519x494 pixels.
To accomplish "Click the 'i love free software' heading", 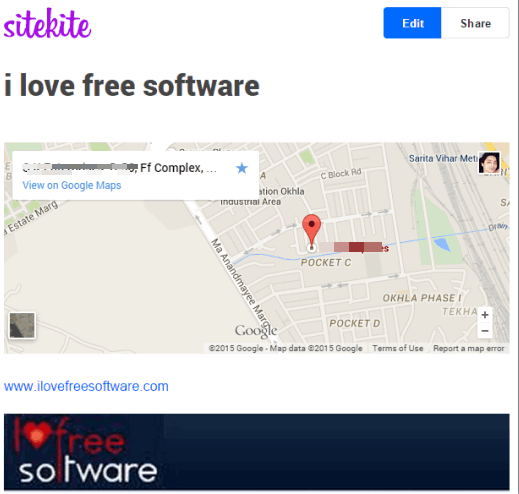I will tap(132, 86).
